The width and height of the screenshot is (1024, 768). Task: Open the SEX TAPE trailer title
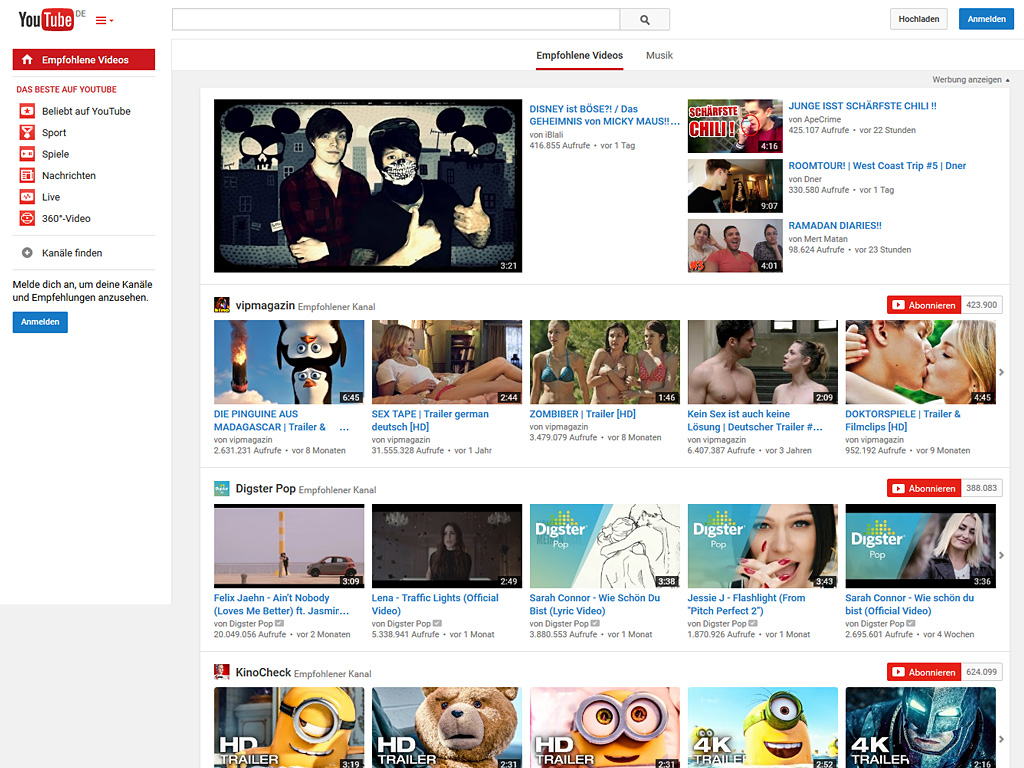pos(430,421)
